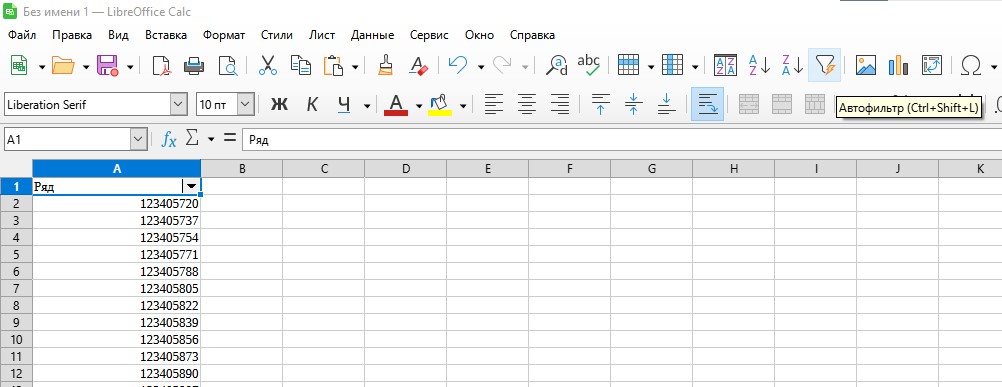Viewport: 1002px width, 387px height.
Task: Expand the Open recent dropdown arrow
Action: (x=86, y=66)
